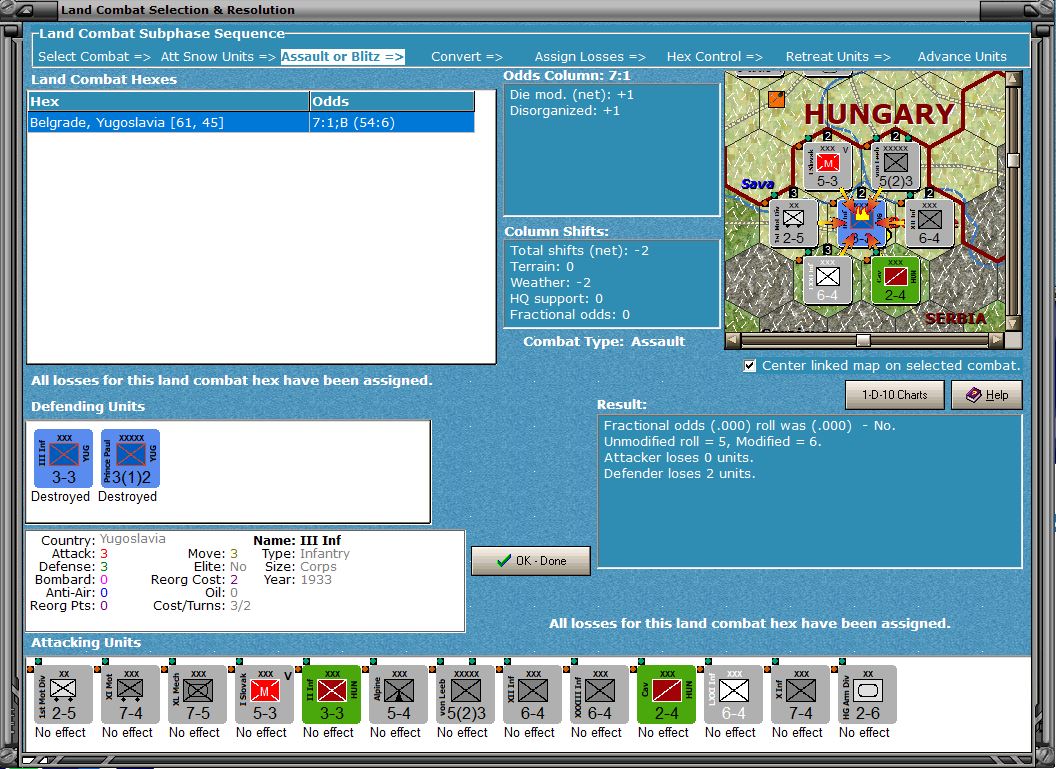Click the Total shifts (net): -2 line
Viewport: 1056px width, 769px height.
pyautogui.click(x=579, y=250)
